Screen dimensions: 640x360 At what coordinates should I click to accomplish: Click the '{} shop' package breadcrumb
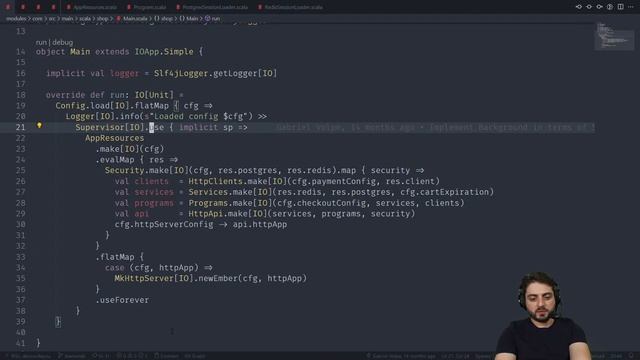point(163,18)
